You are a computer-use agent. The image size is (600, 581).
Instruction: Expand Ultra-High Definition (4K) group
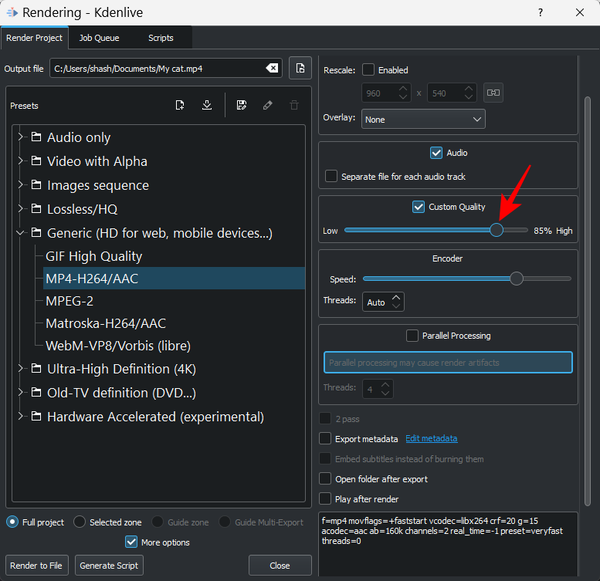tap(20, 369)
